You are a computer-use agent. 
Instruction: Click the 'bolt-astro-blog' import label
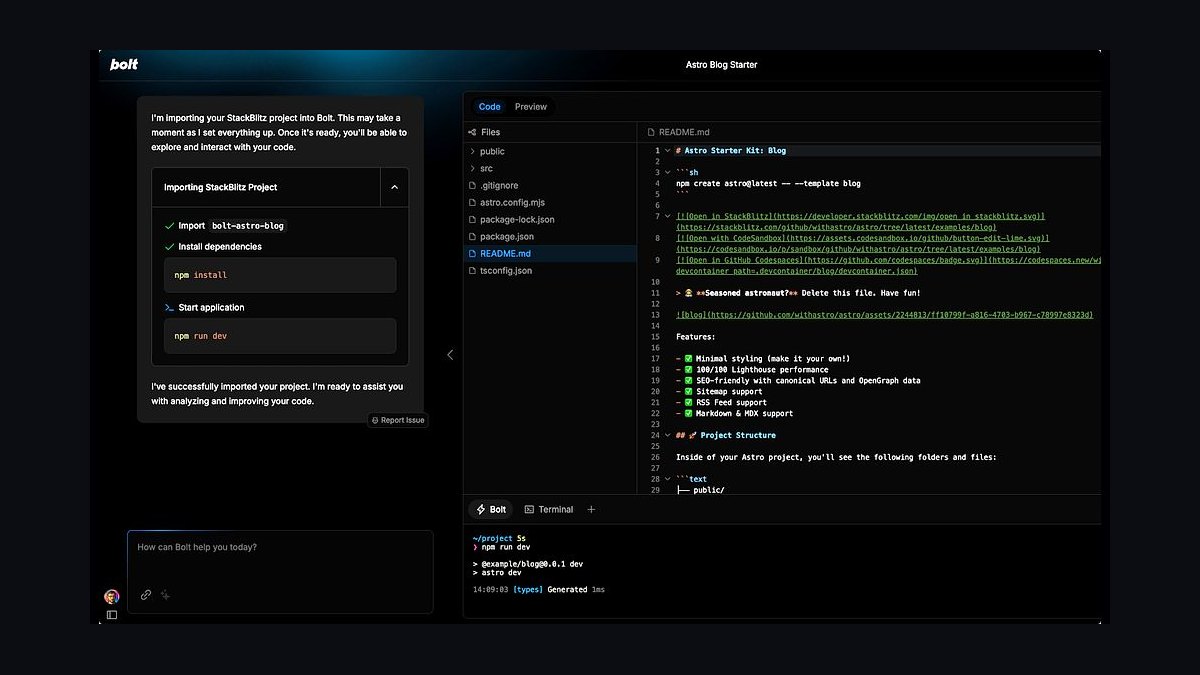(249, 226)
